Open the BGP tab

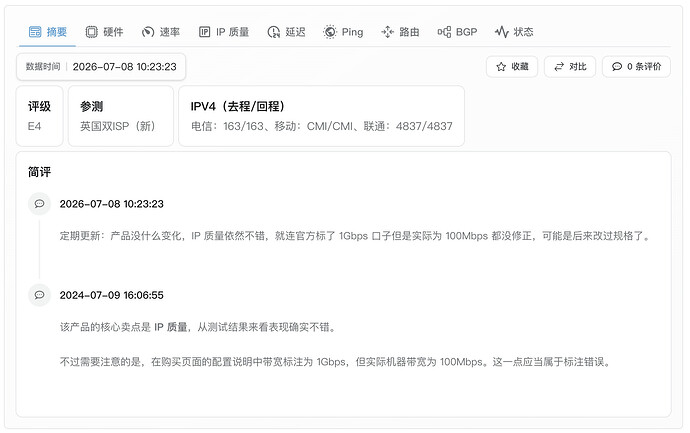pyautogui.click(x=457, y=32)
